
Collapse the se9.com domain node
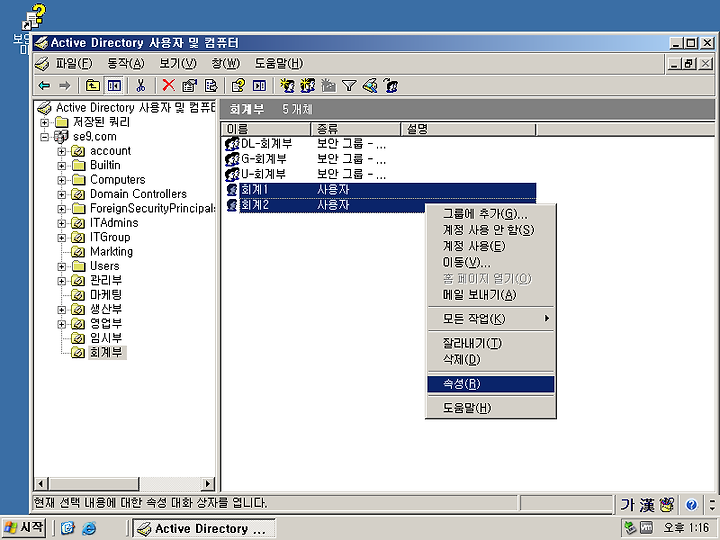45,137
